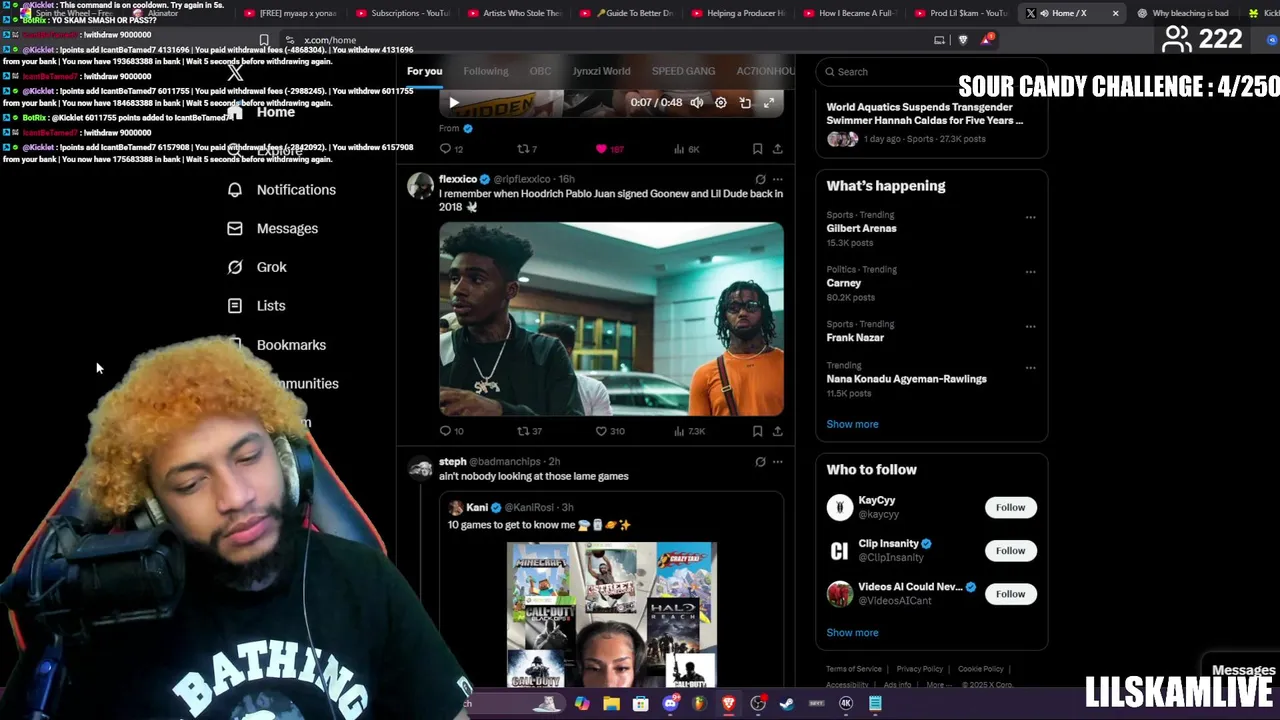Viewport: 1280px width, 720px height.
Task: Unlike the top post with 187 likes
Action: [x=609, y=149]
